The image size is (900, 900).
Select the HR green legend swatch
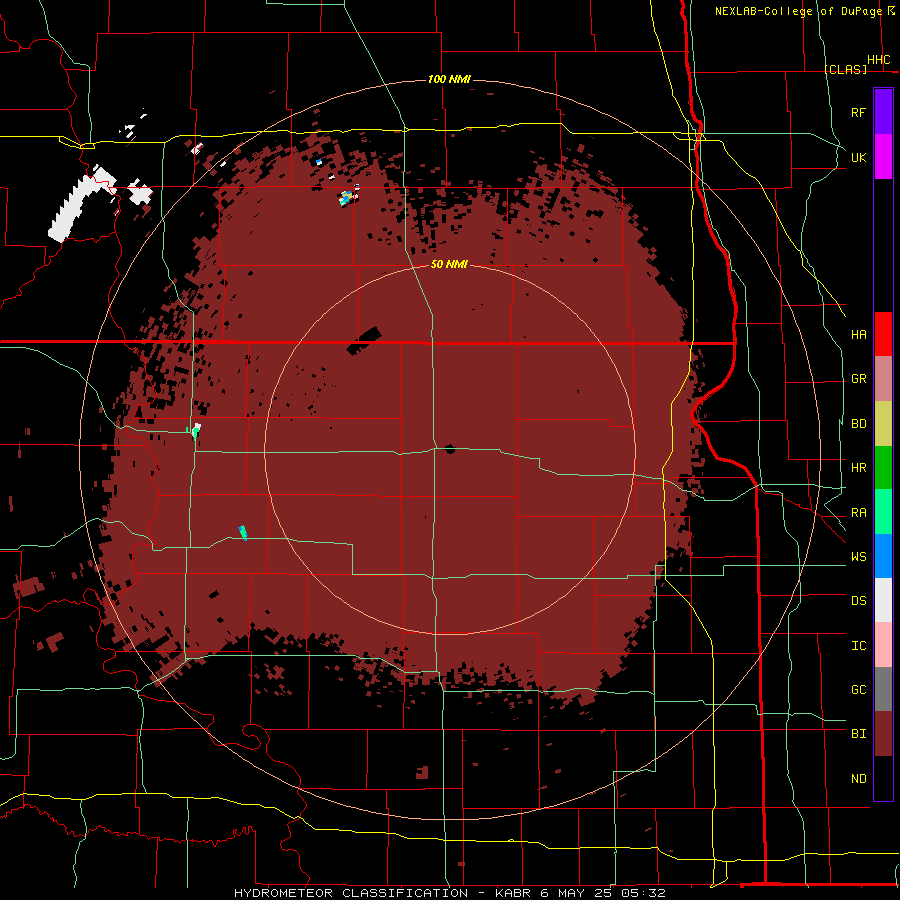883,467
